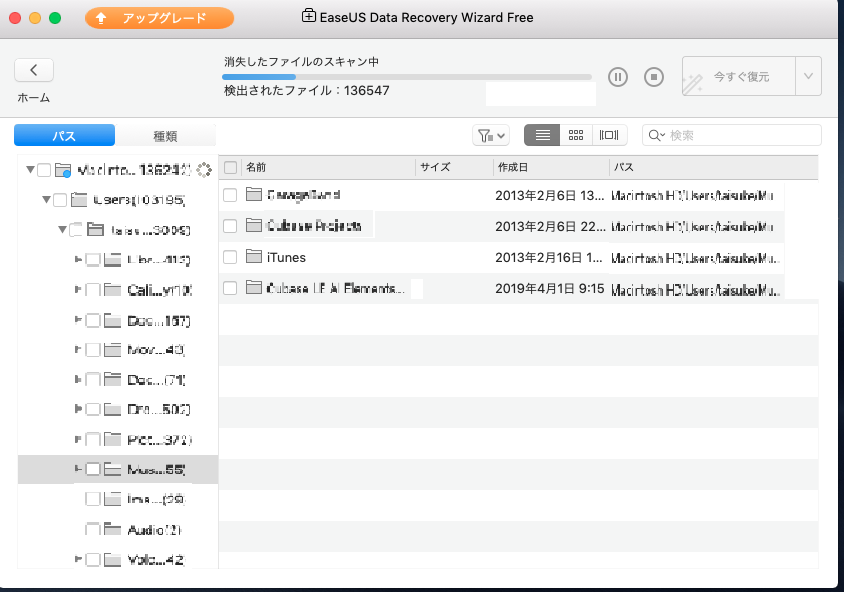Select the iTunes folder name in the list
The width and height of the screenshot is (844, 592).
click(x=286, y=258)
